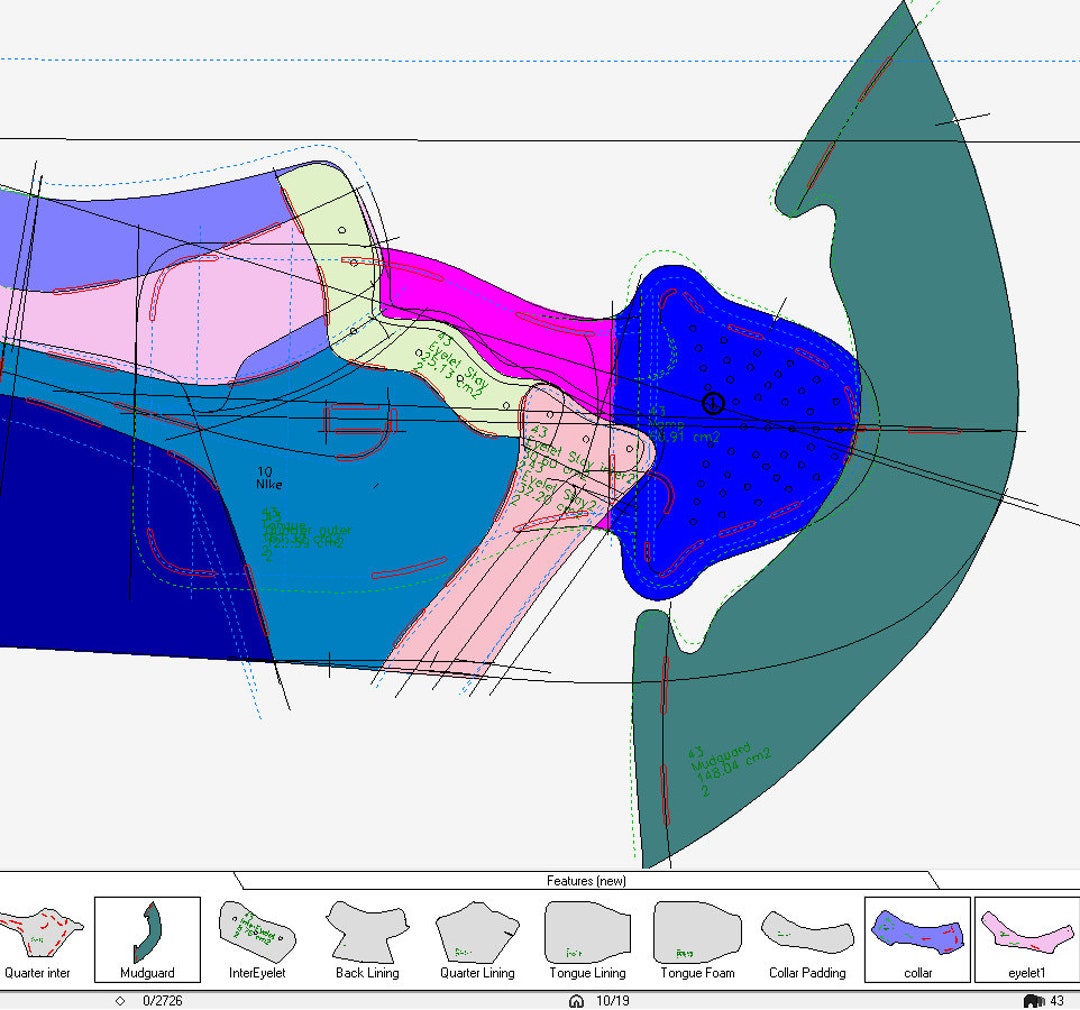Select the Collar Padding feature thumbnail
The image size is (1080, 1010).
(807, 940)
